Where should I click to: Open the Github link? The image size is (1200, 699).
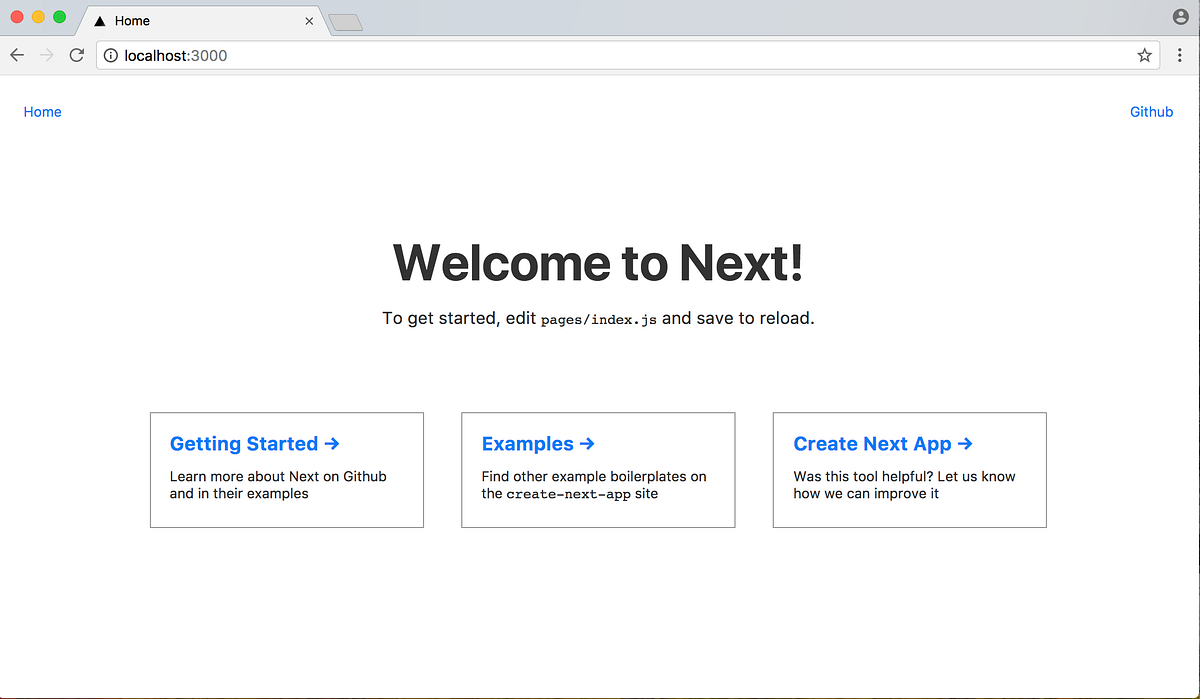pos(1151,111)
